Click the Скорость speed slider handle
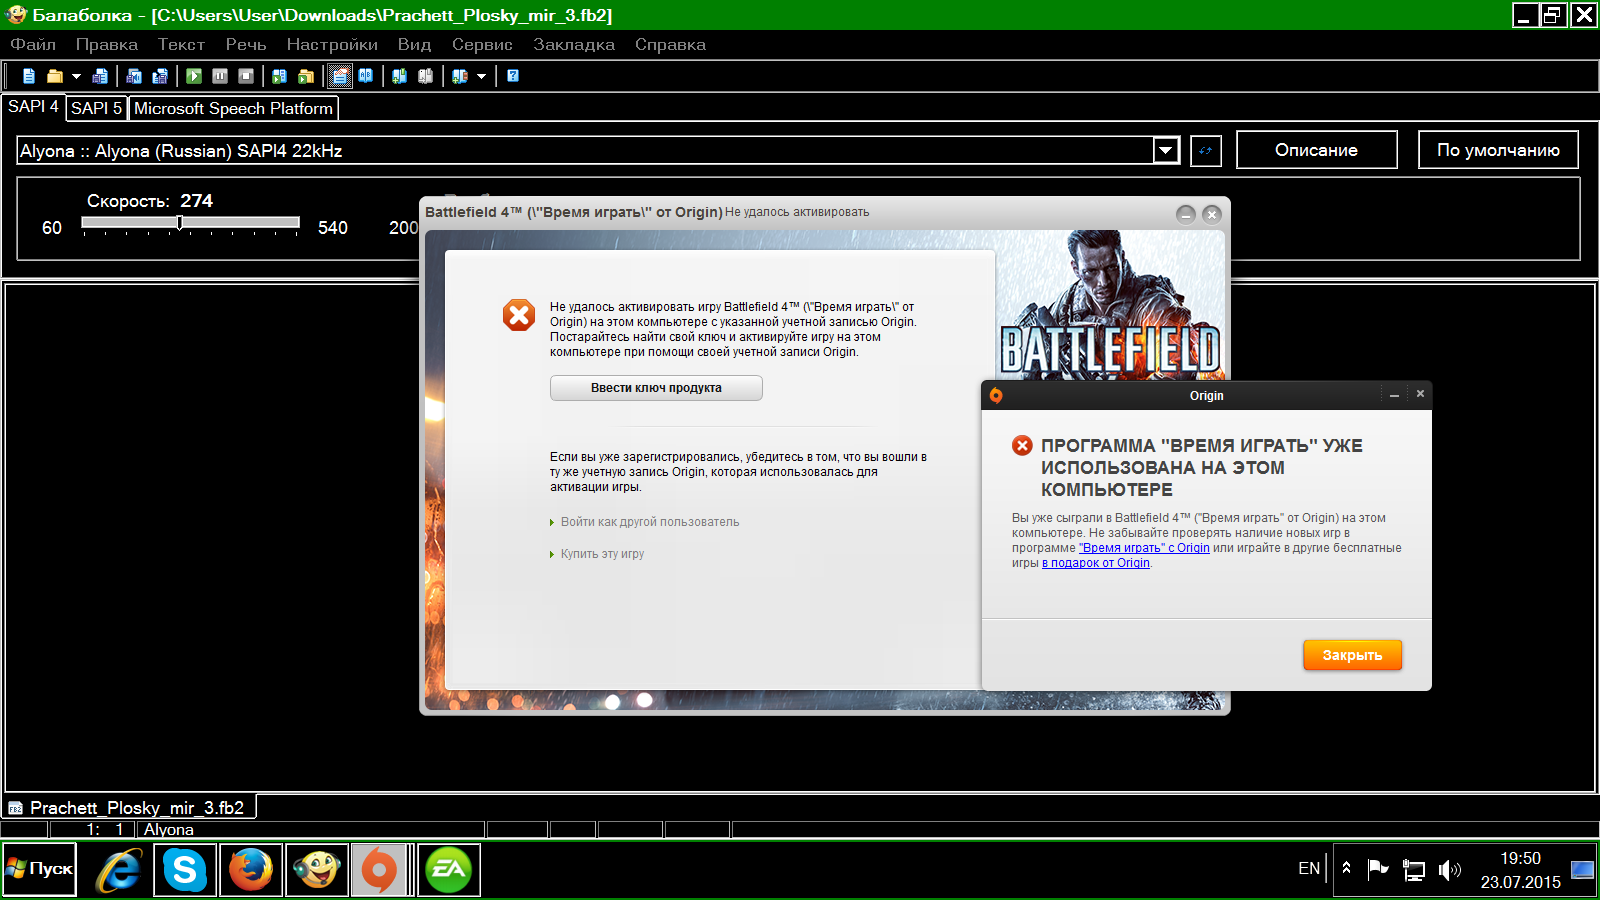 (180, 223)
